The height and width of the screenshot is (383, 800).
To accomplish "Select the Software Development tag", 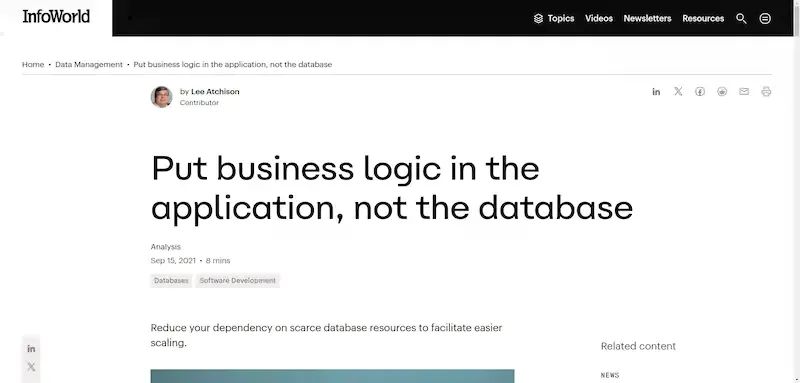I will click(238, 280).
